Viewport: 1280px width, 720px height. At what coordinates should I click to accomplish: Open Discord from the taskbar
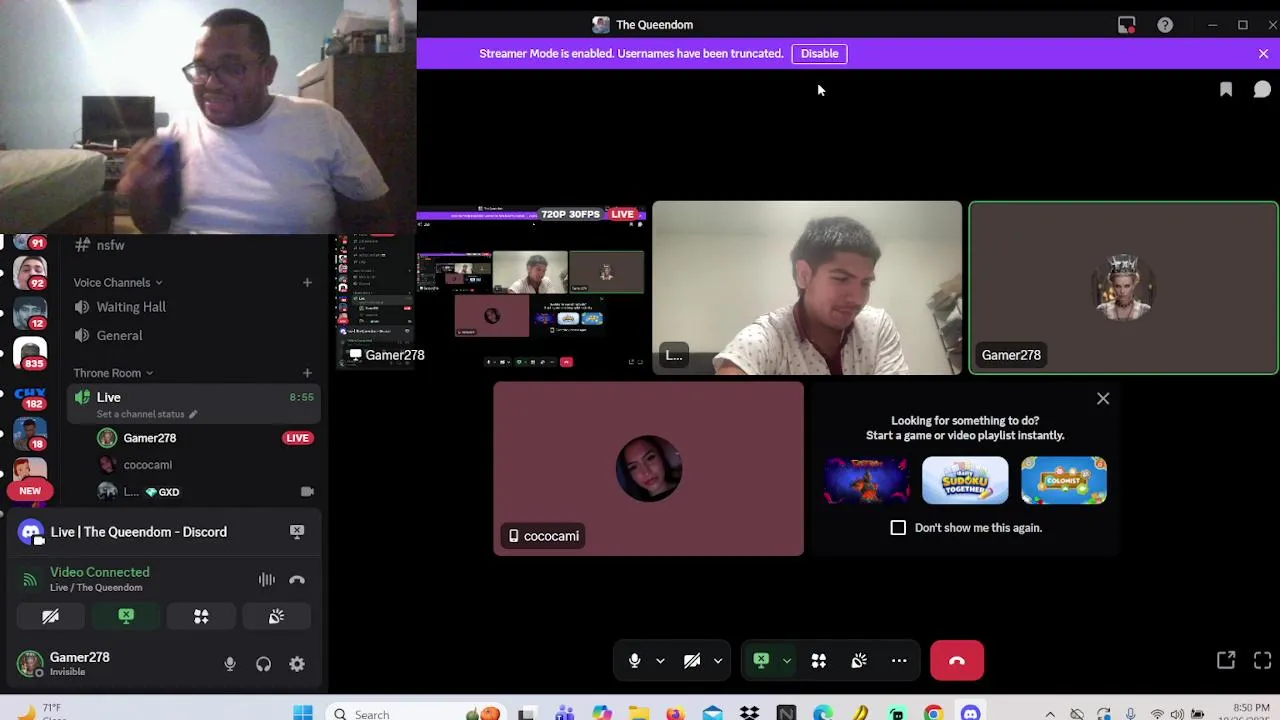[x=971, y=713]
